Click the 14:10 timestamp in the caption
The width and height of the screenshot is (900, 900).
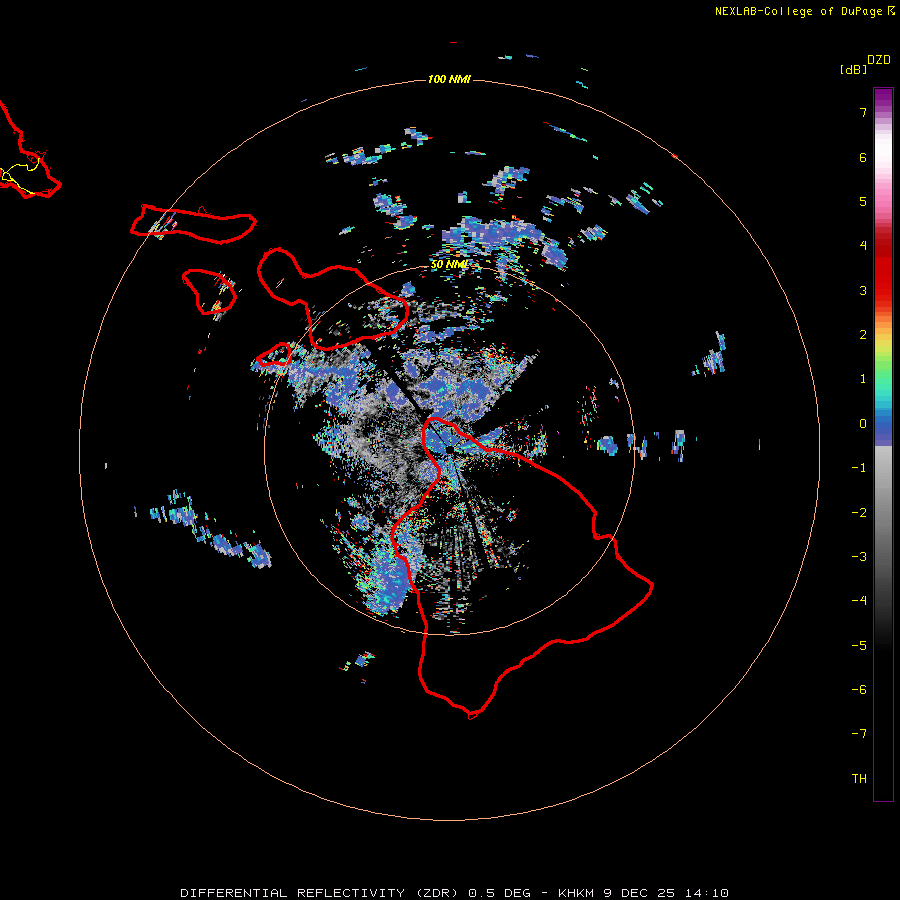(x=707, y=893)
